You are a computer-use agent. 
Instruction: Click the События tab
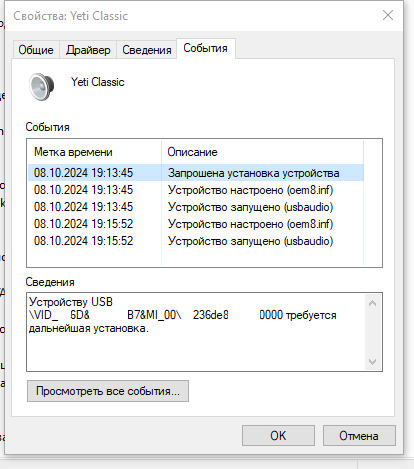click(x=206, y=48)
